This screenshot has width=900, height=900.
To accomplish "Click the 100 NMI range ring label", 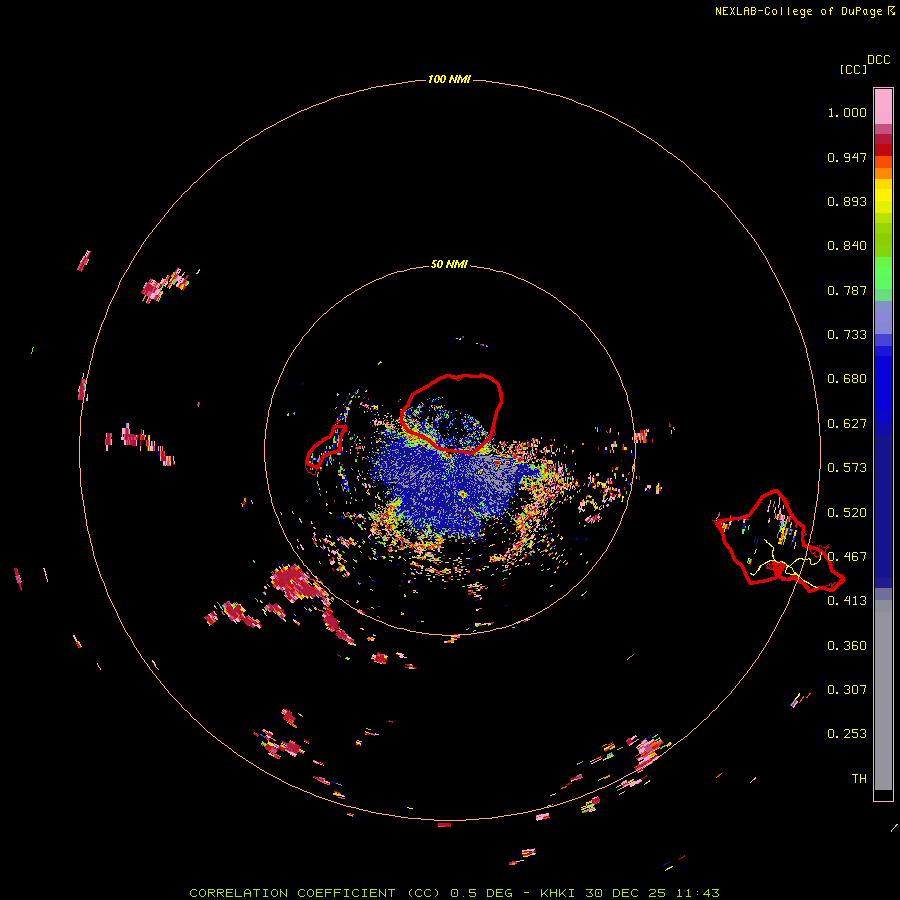I will [449, 79].
